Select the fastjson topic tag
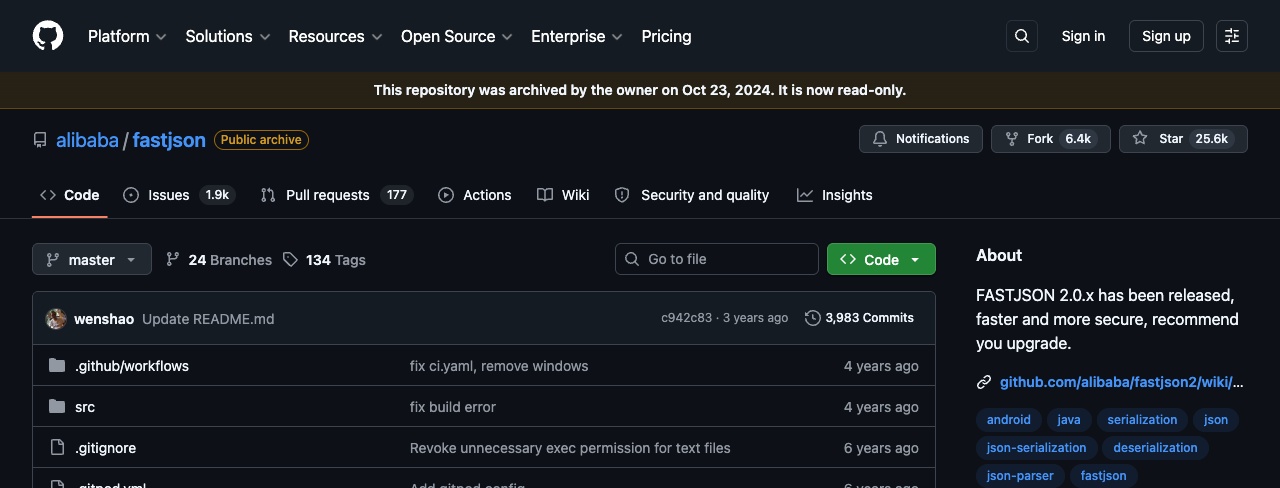 1103,476
